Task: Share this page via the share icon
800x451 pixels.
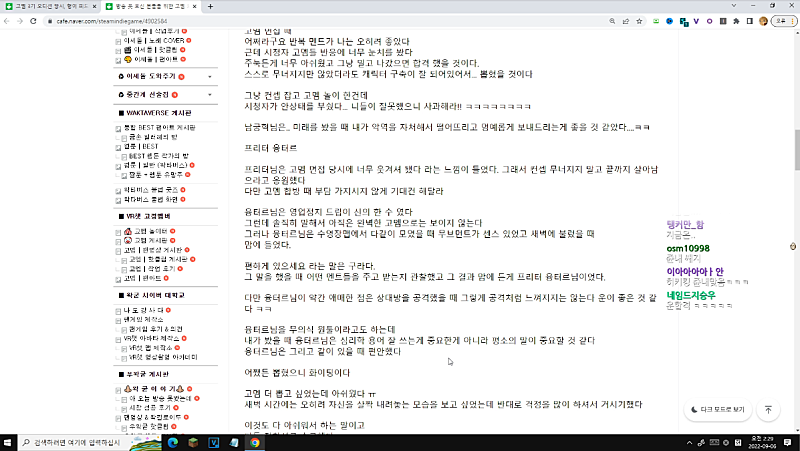Action: [626, 21]
